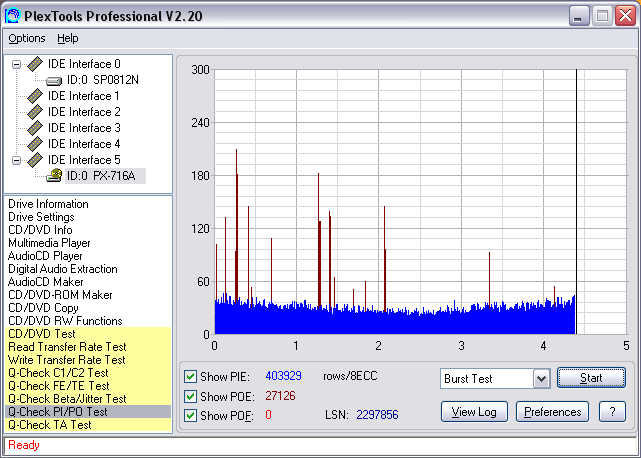Open AudioCD Player
The width and height of the screenshot is (641, 458).
tap(45, 256)
